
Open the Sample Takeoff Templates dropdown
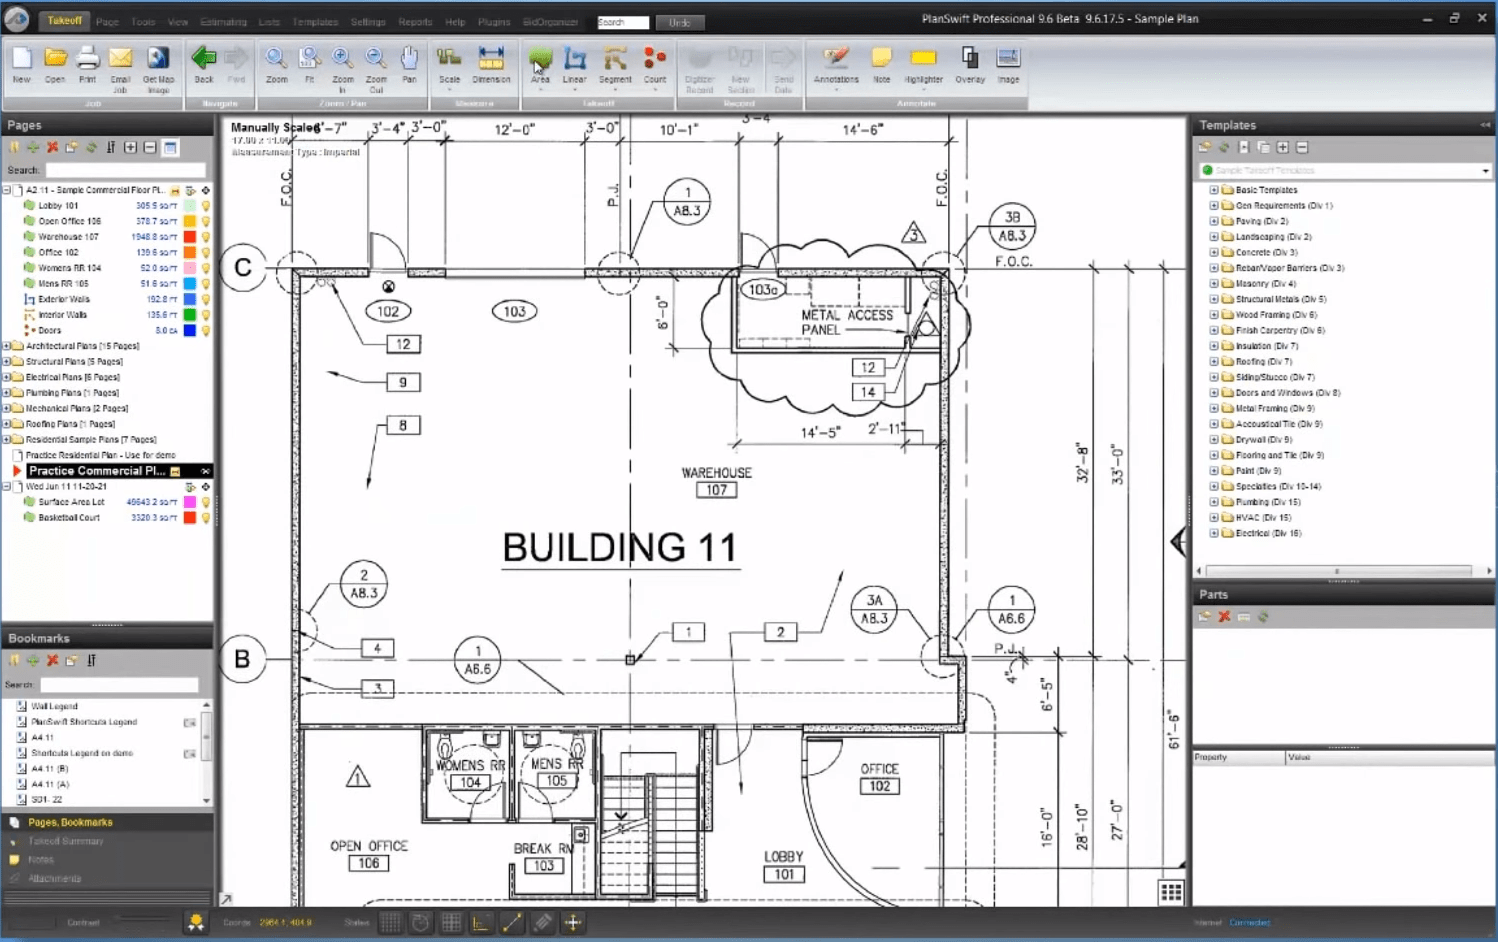click(x=1485, y=171)
